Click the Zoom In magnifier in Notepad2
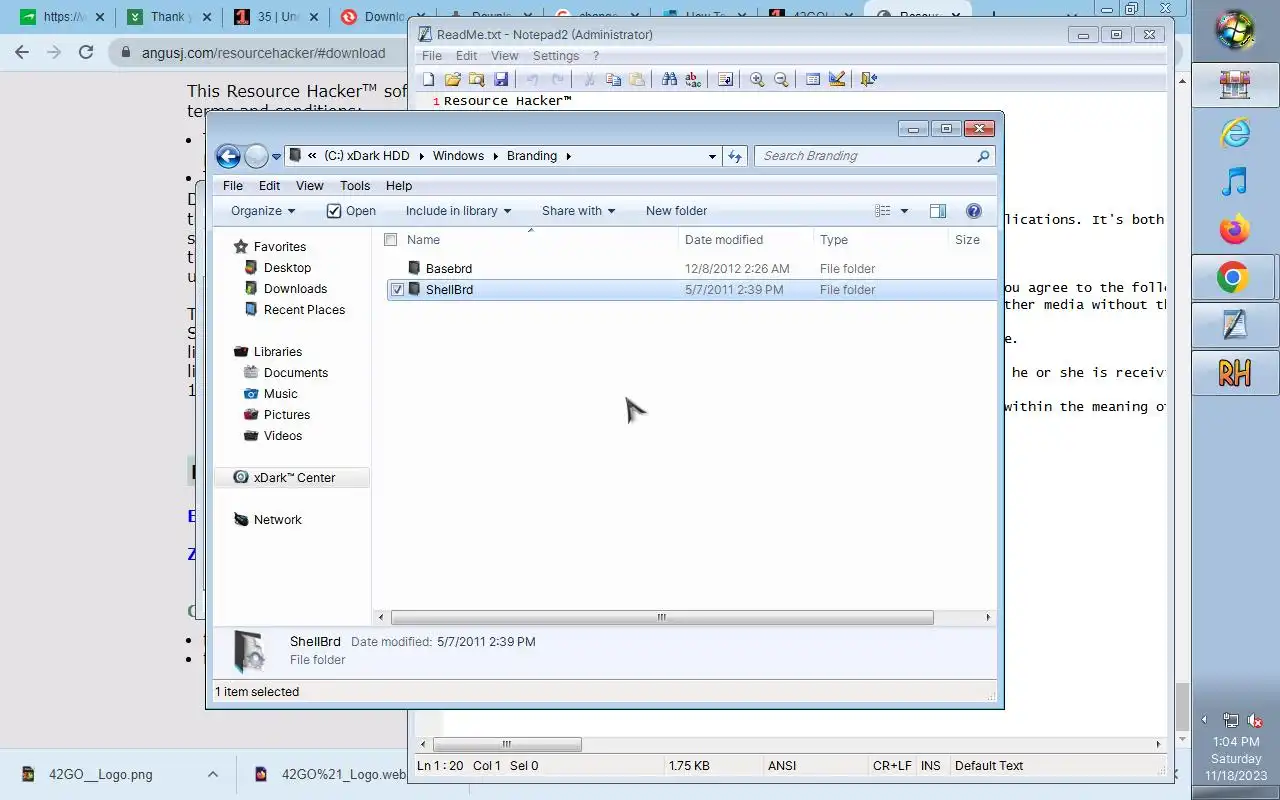 click(757, 79)
